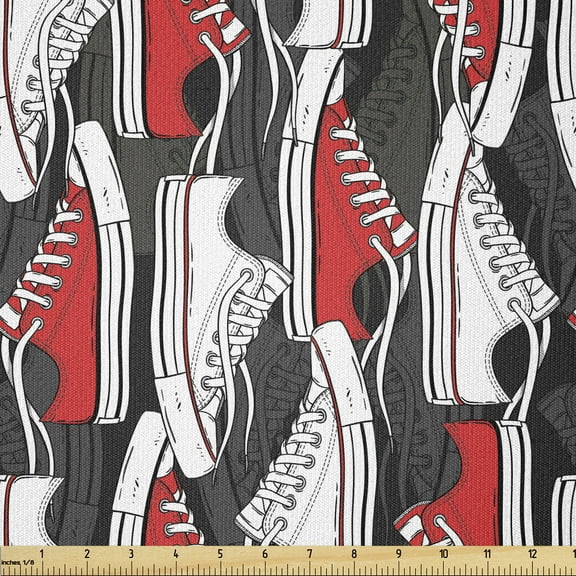Click the ruler number 1
This screenshot has width=576, height=576.
click(42, 554)
